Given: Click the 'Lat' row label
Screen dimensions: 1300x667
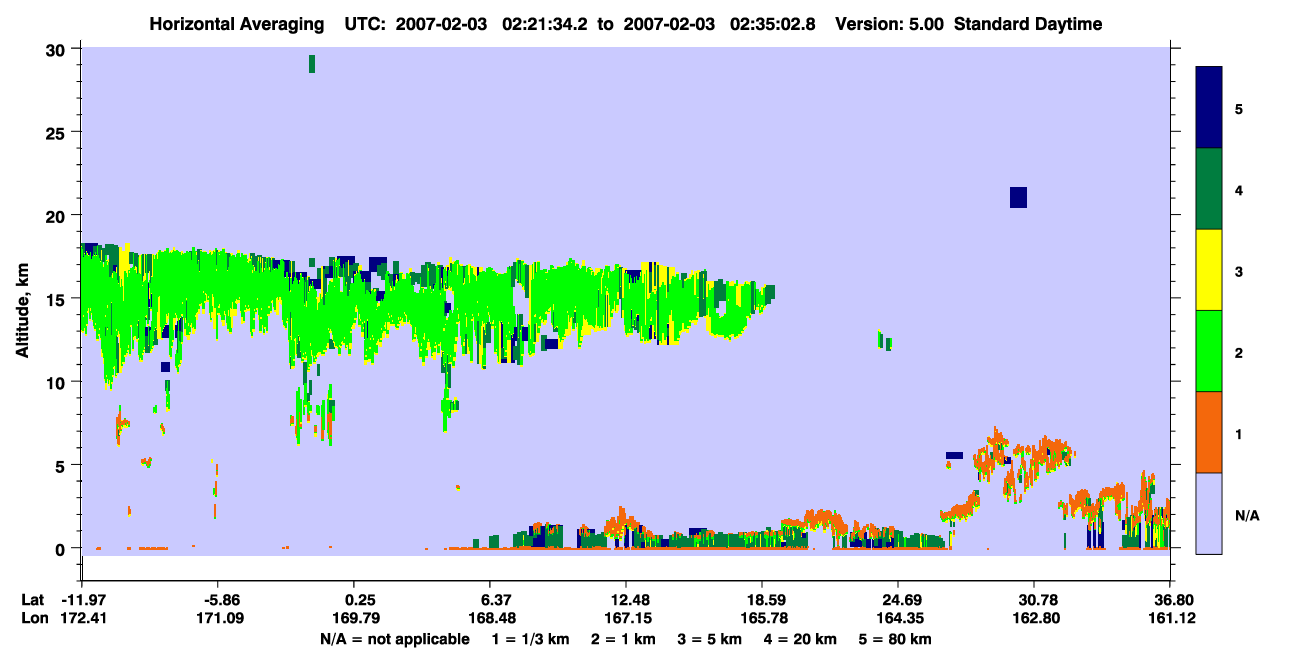Looking at the screenshot, I should tap(33, 600).
